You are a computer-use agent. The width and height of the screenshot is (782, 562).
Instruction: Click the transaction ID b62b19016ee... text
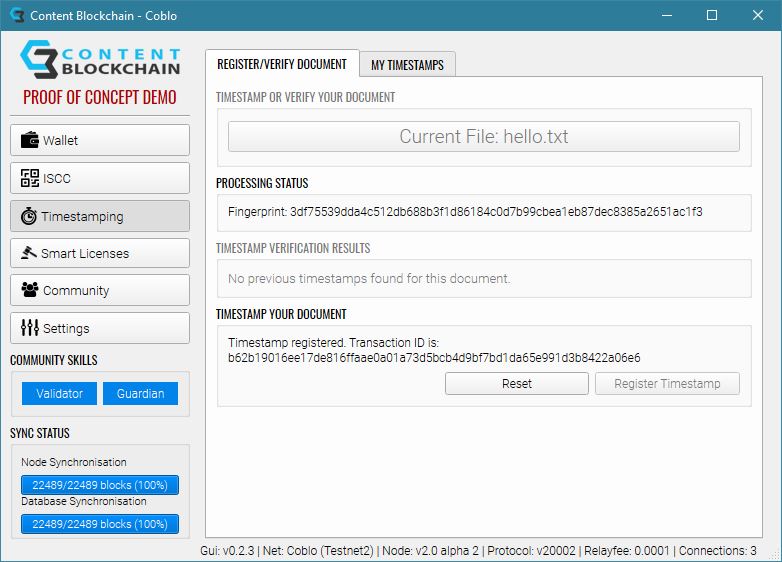pos(434,358)
